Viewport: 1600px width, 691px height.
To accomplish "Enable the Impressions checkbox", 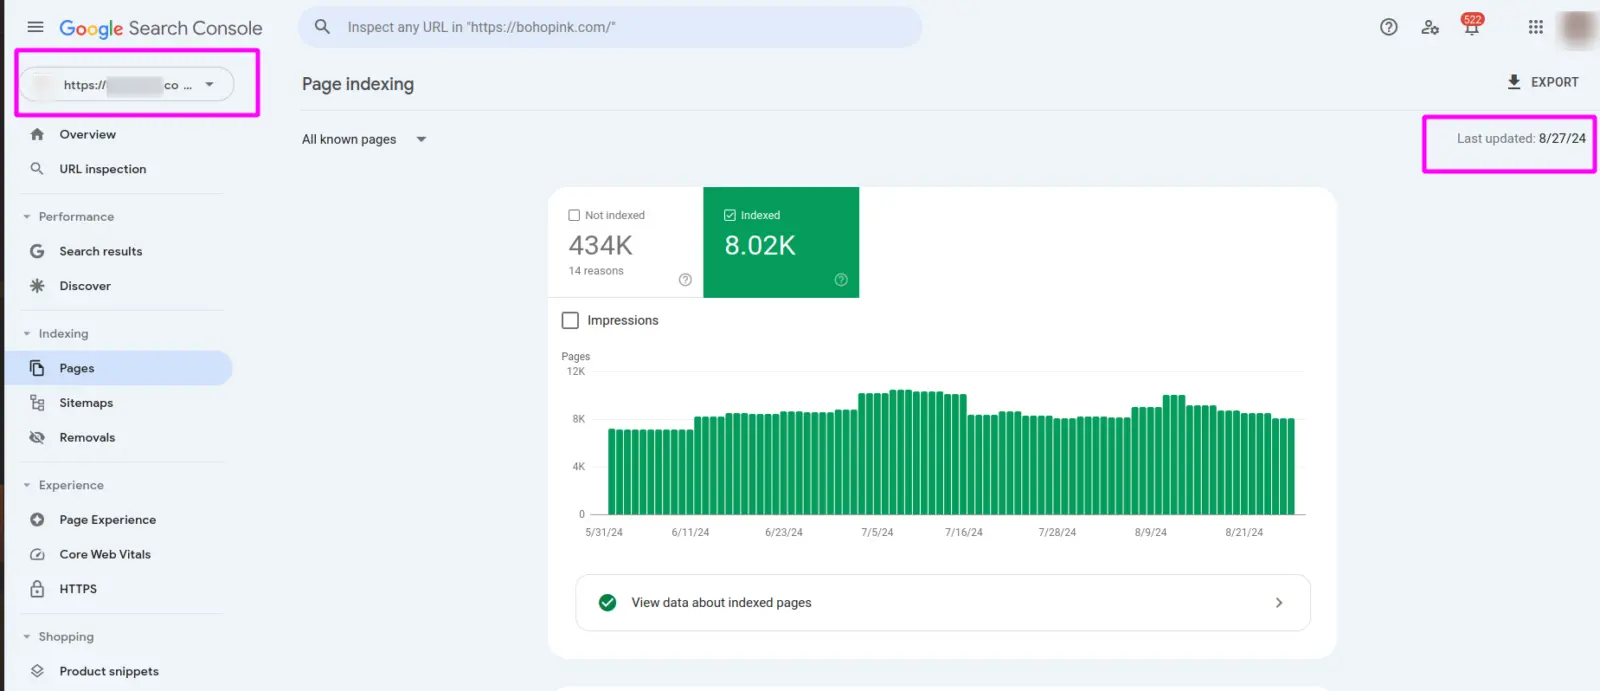I will [x=570, y=320].
